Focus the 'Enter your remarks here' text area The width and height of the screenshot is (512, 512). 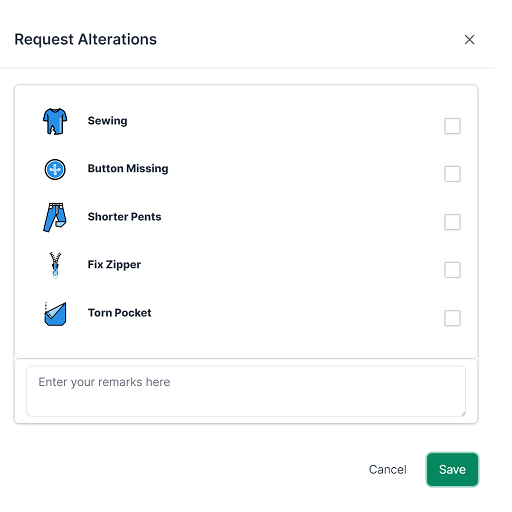[x=246, y=391]
